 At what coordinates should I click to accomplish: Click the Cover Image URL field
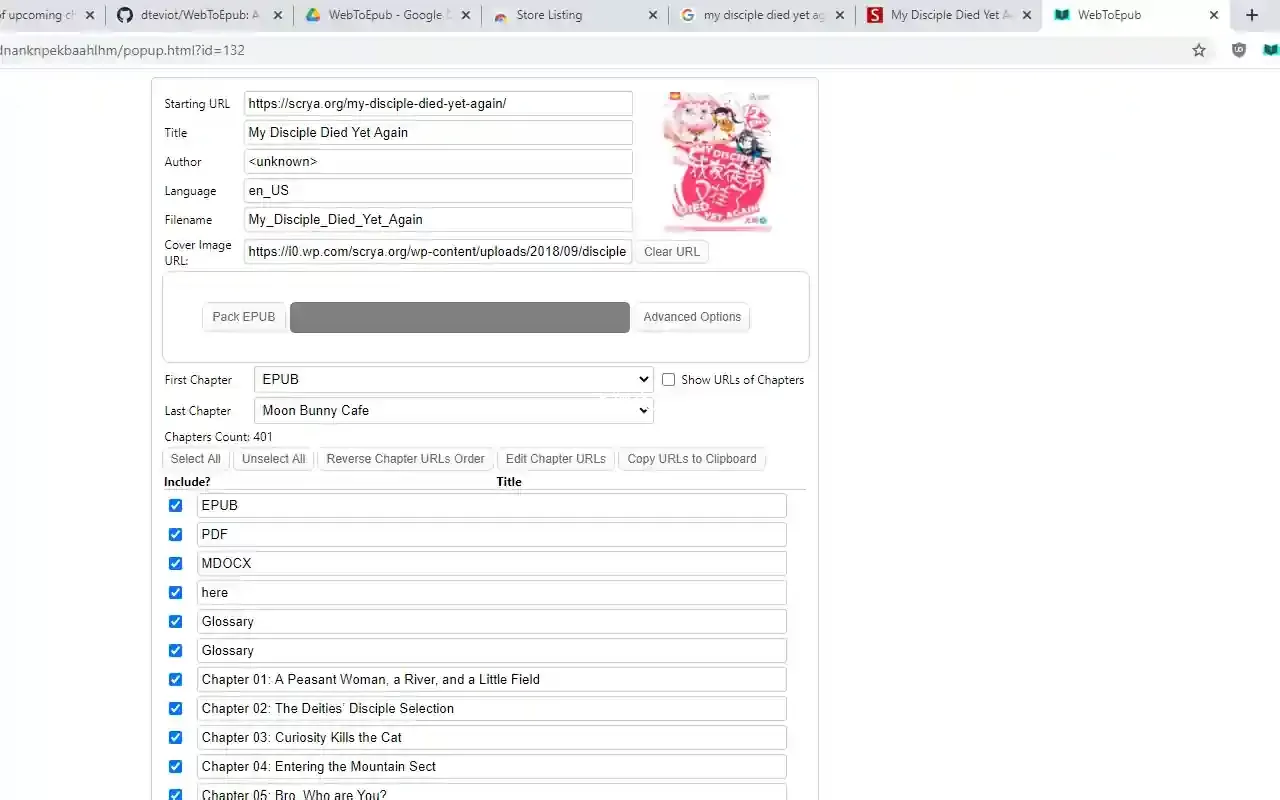[x=438, y=251]
